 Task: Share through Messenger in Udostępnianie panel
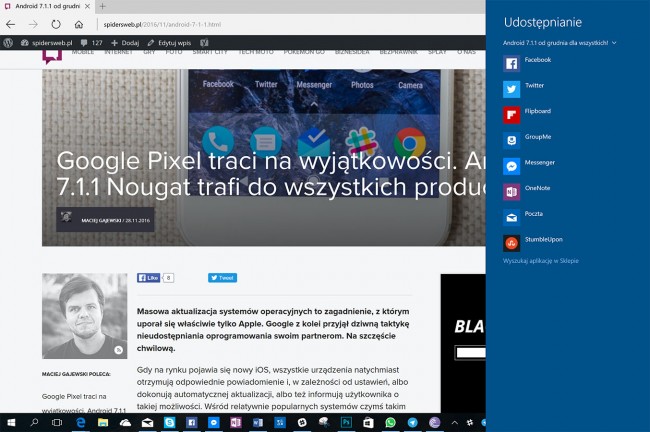(529, 166)
